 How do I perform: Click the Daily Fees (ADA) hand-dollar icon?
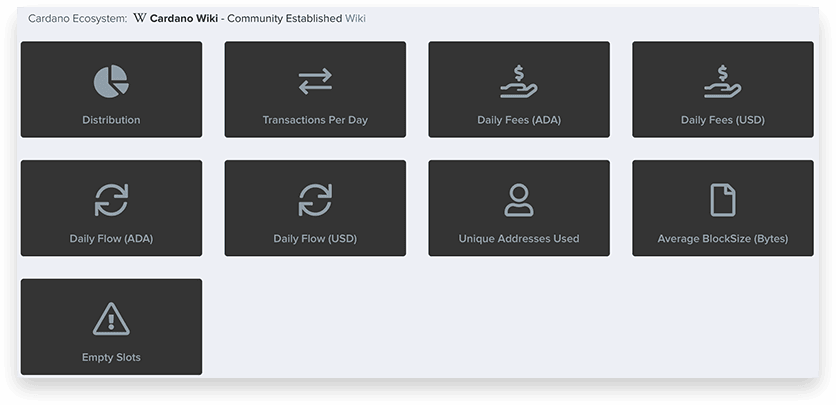tap(519, 82)
